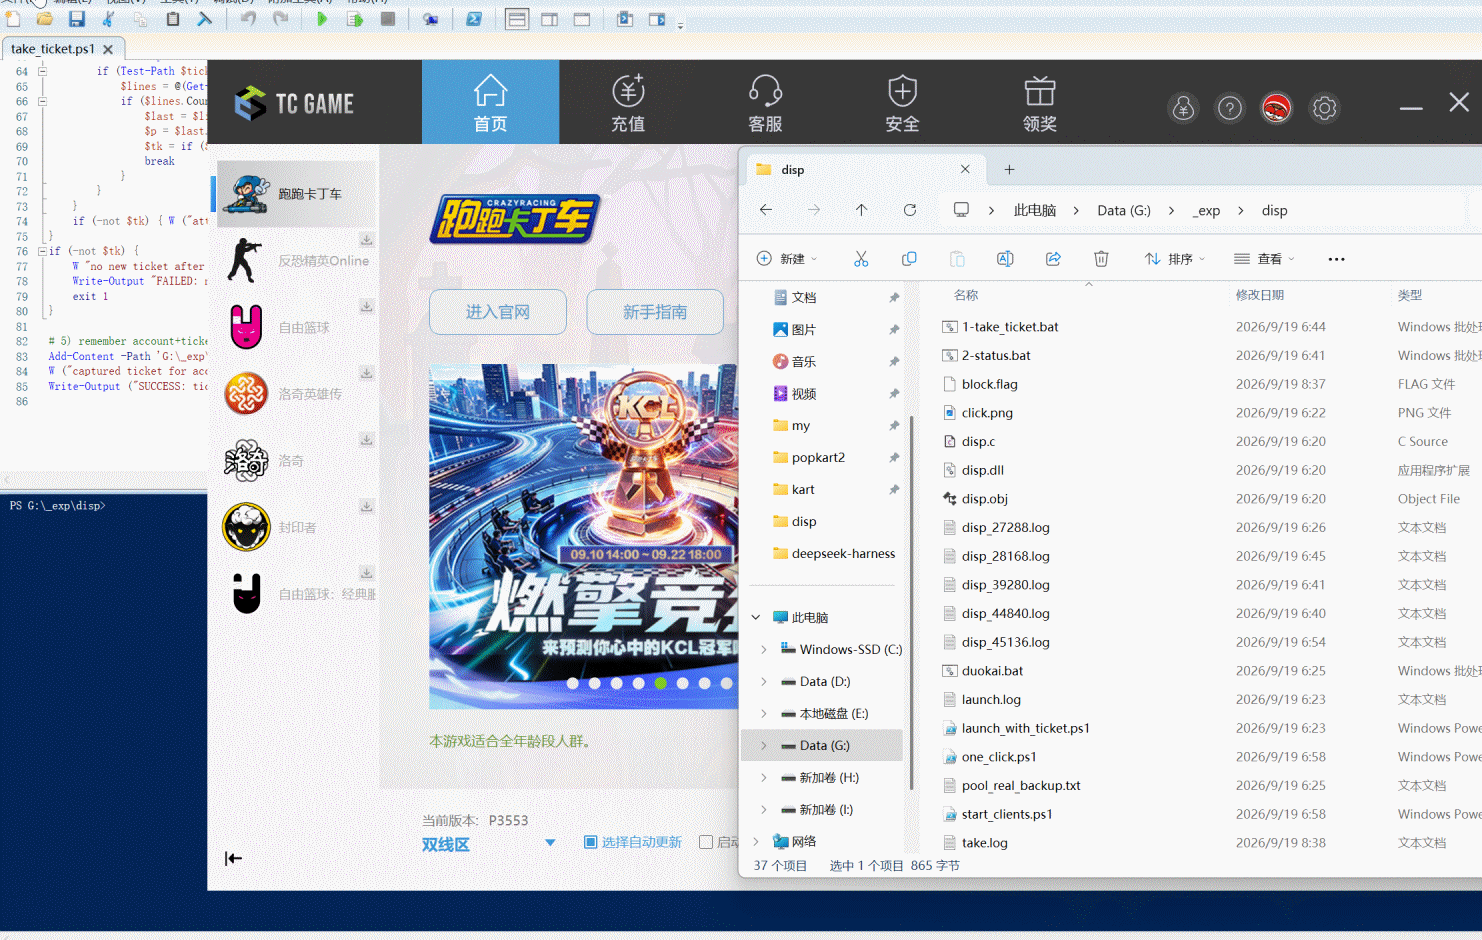Viewport: 1482px width, 940px height.
Task: Open the 客服 customer service tab
Action: pos(765,102)
